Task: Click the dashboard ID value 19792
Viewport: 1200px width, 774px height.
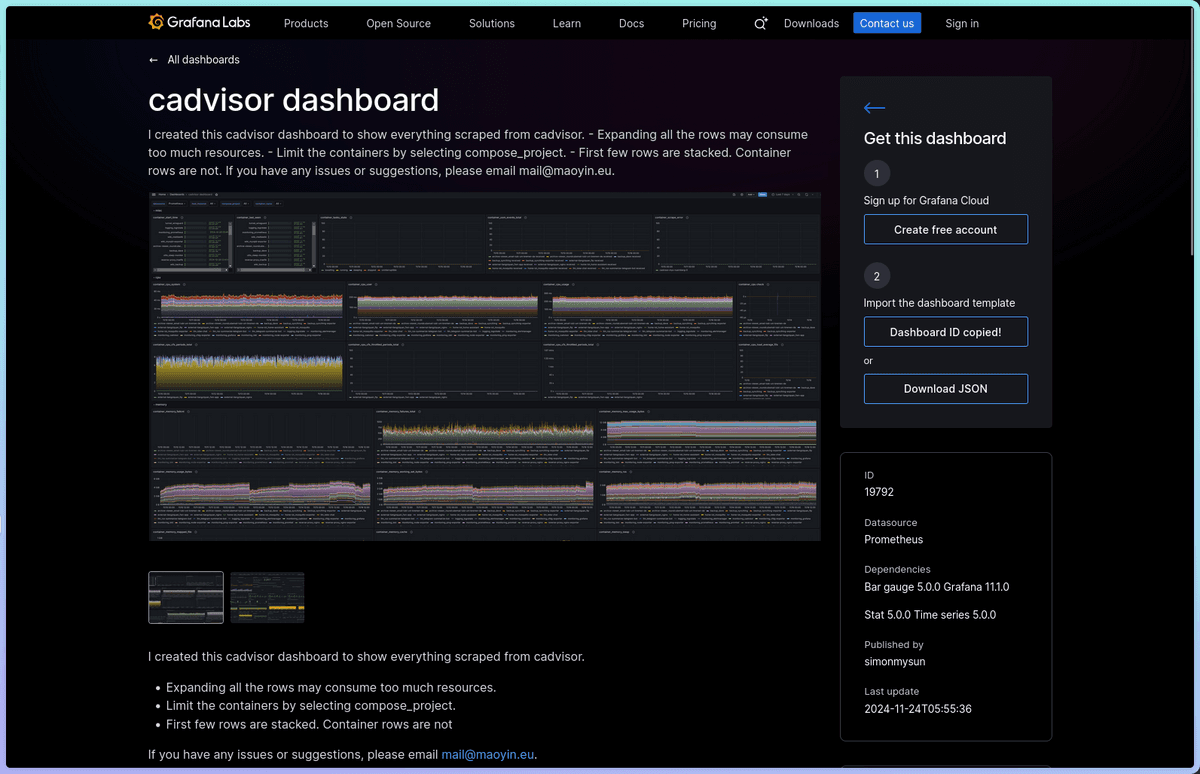Action: [x=879, y=492]
